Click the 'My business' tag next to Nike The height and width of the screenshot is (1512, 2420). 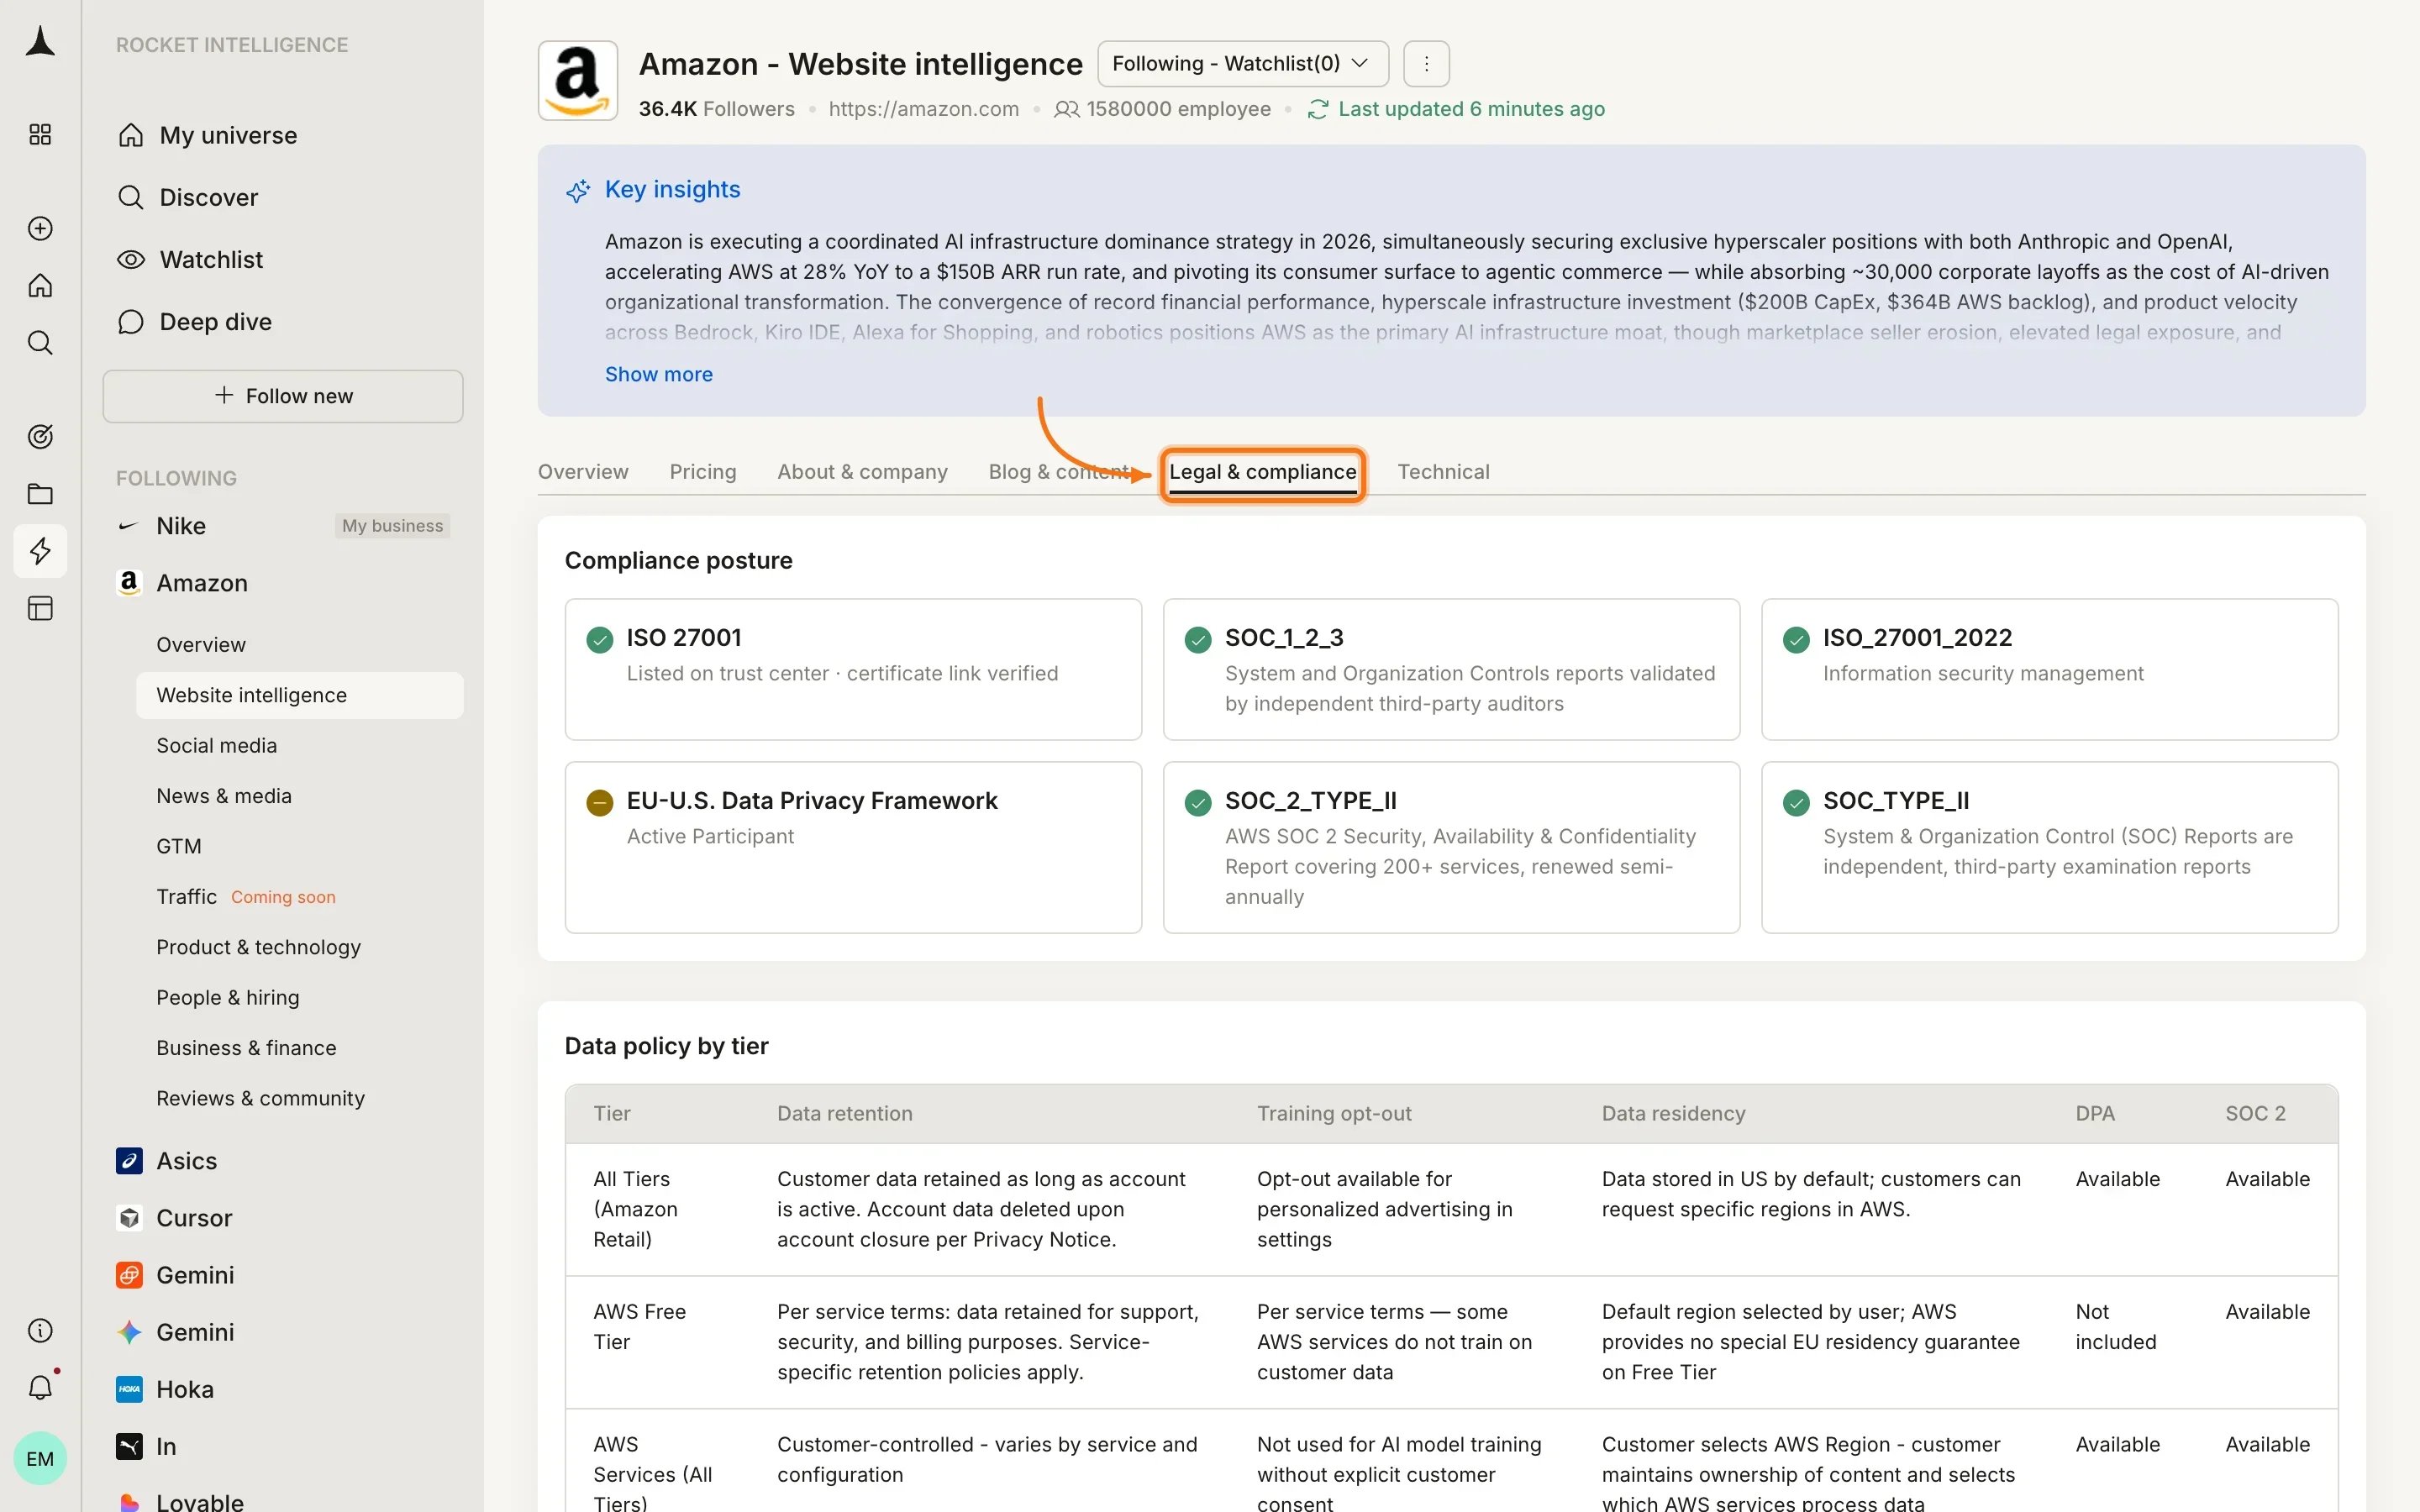pyautogui.click(x=392, y=526)
